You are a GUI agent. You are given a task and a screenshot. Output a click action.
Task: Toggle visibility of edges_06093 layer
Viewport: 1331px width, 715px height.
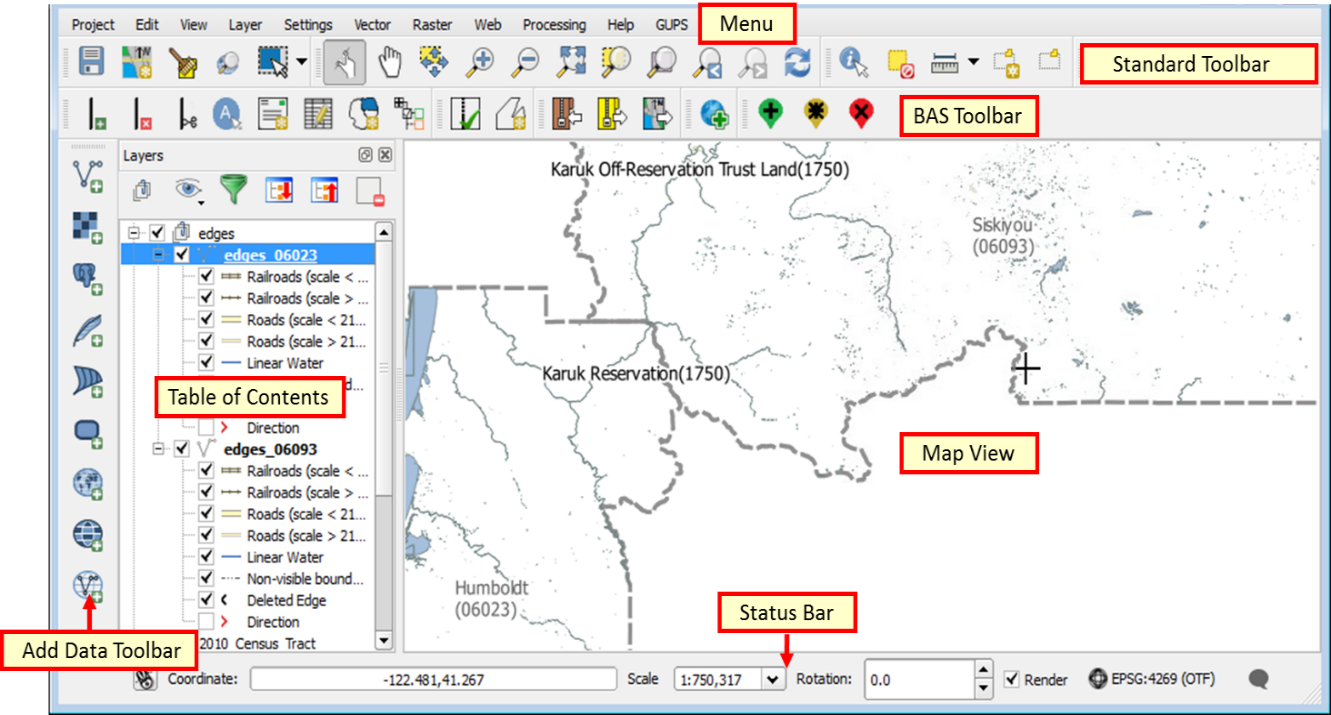coord(181,449)
